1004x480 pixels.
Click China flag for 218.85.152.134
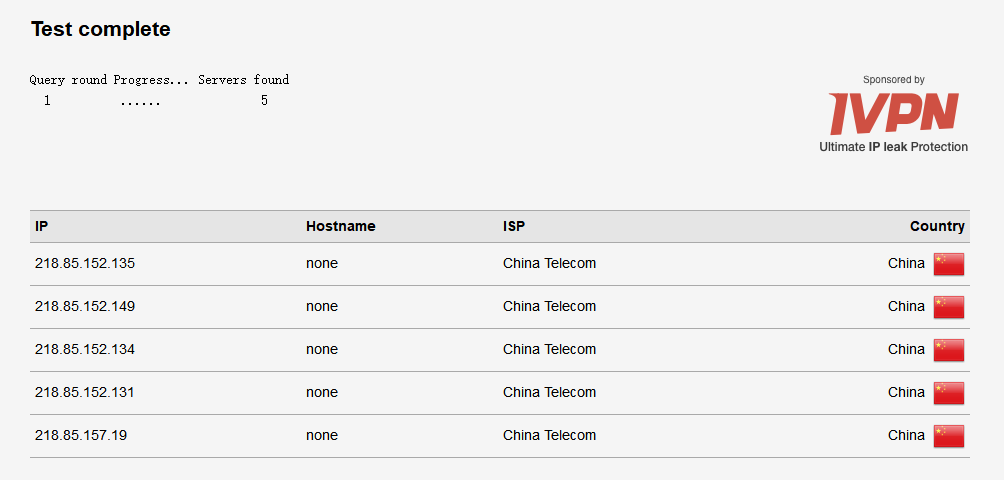[948, 349]
